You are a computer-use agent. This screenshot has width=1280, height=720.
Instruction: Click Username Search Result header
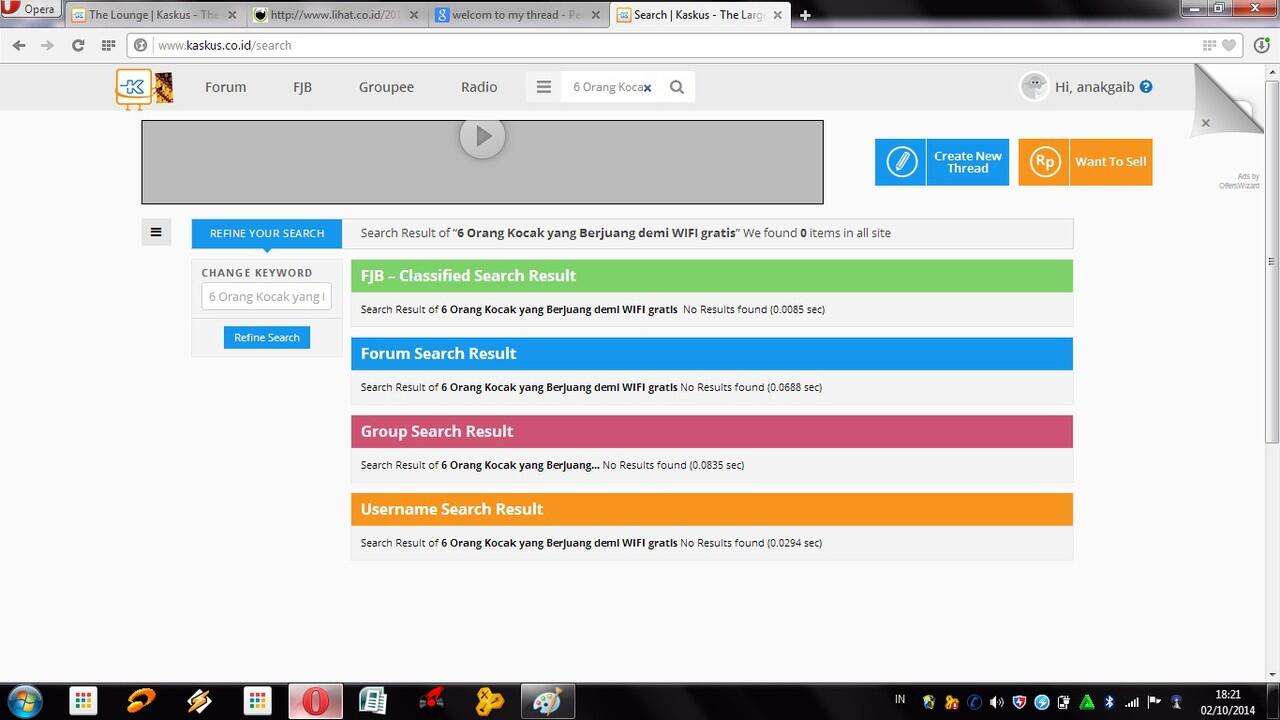point(712,509)
